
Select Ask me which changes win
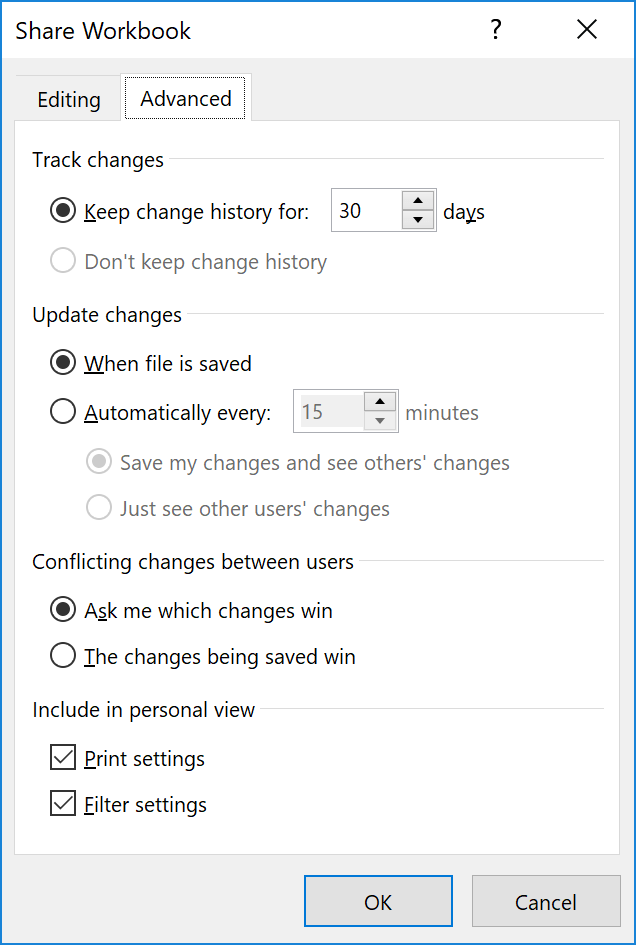pos(63,610)
